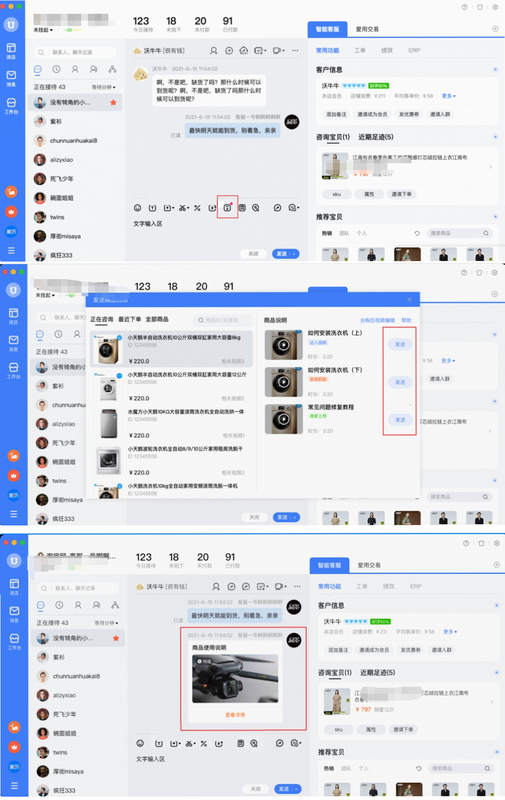Toggle the star on 没有犄角的小 contact, third screenshot
The image size is (505, 800).
click(116, 638)
